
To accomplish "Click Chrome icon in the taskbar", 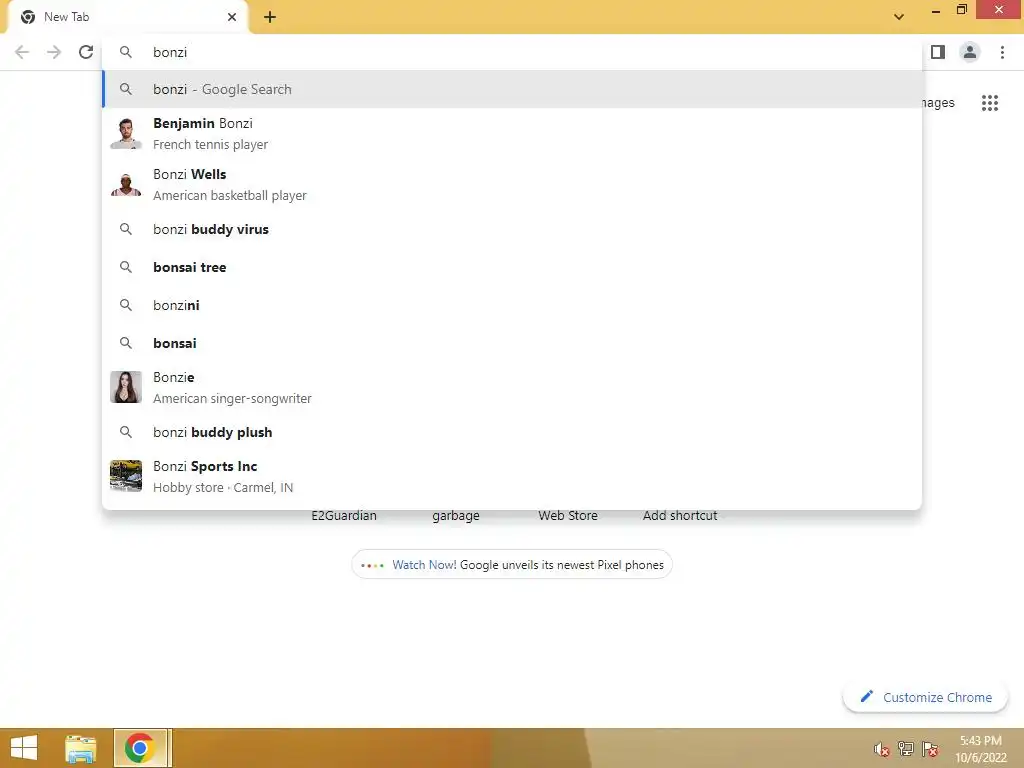I will [x=139, y=748].
